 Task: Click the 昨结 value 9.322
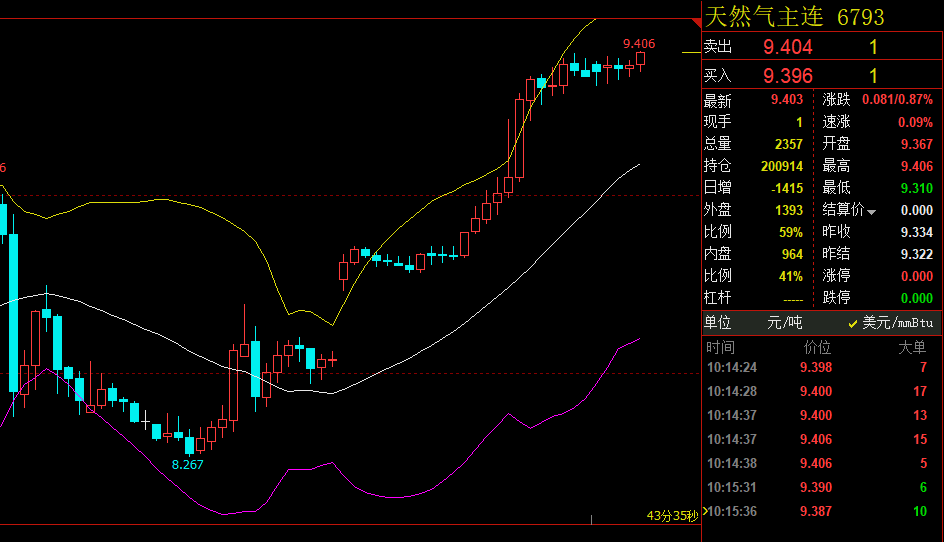click(917, 254)
